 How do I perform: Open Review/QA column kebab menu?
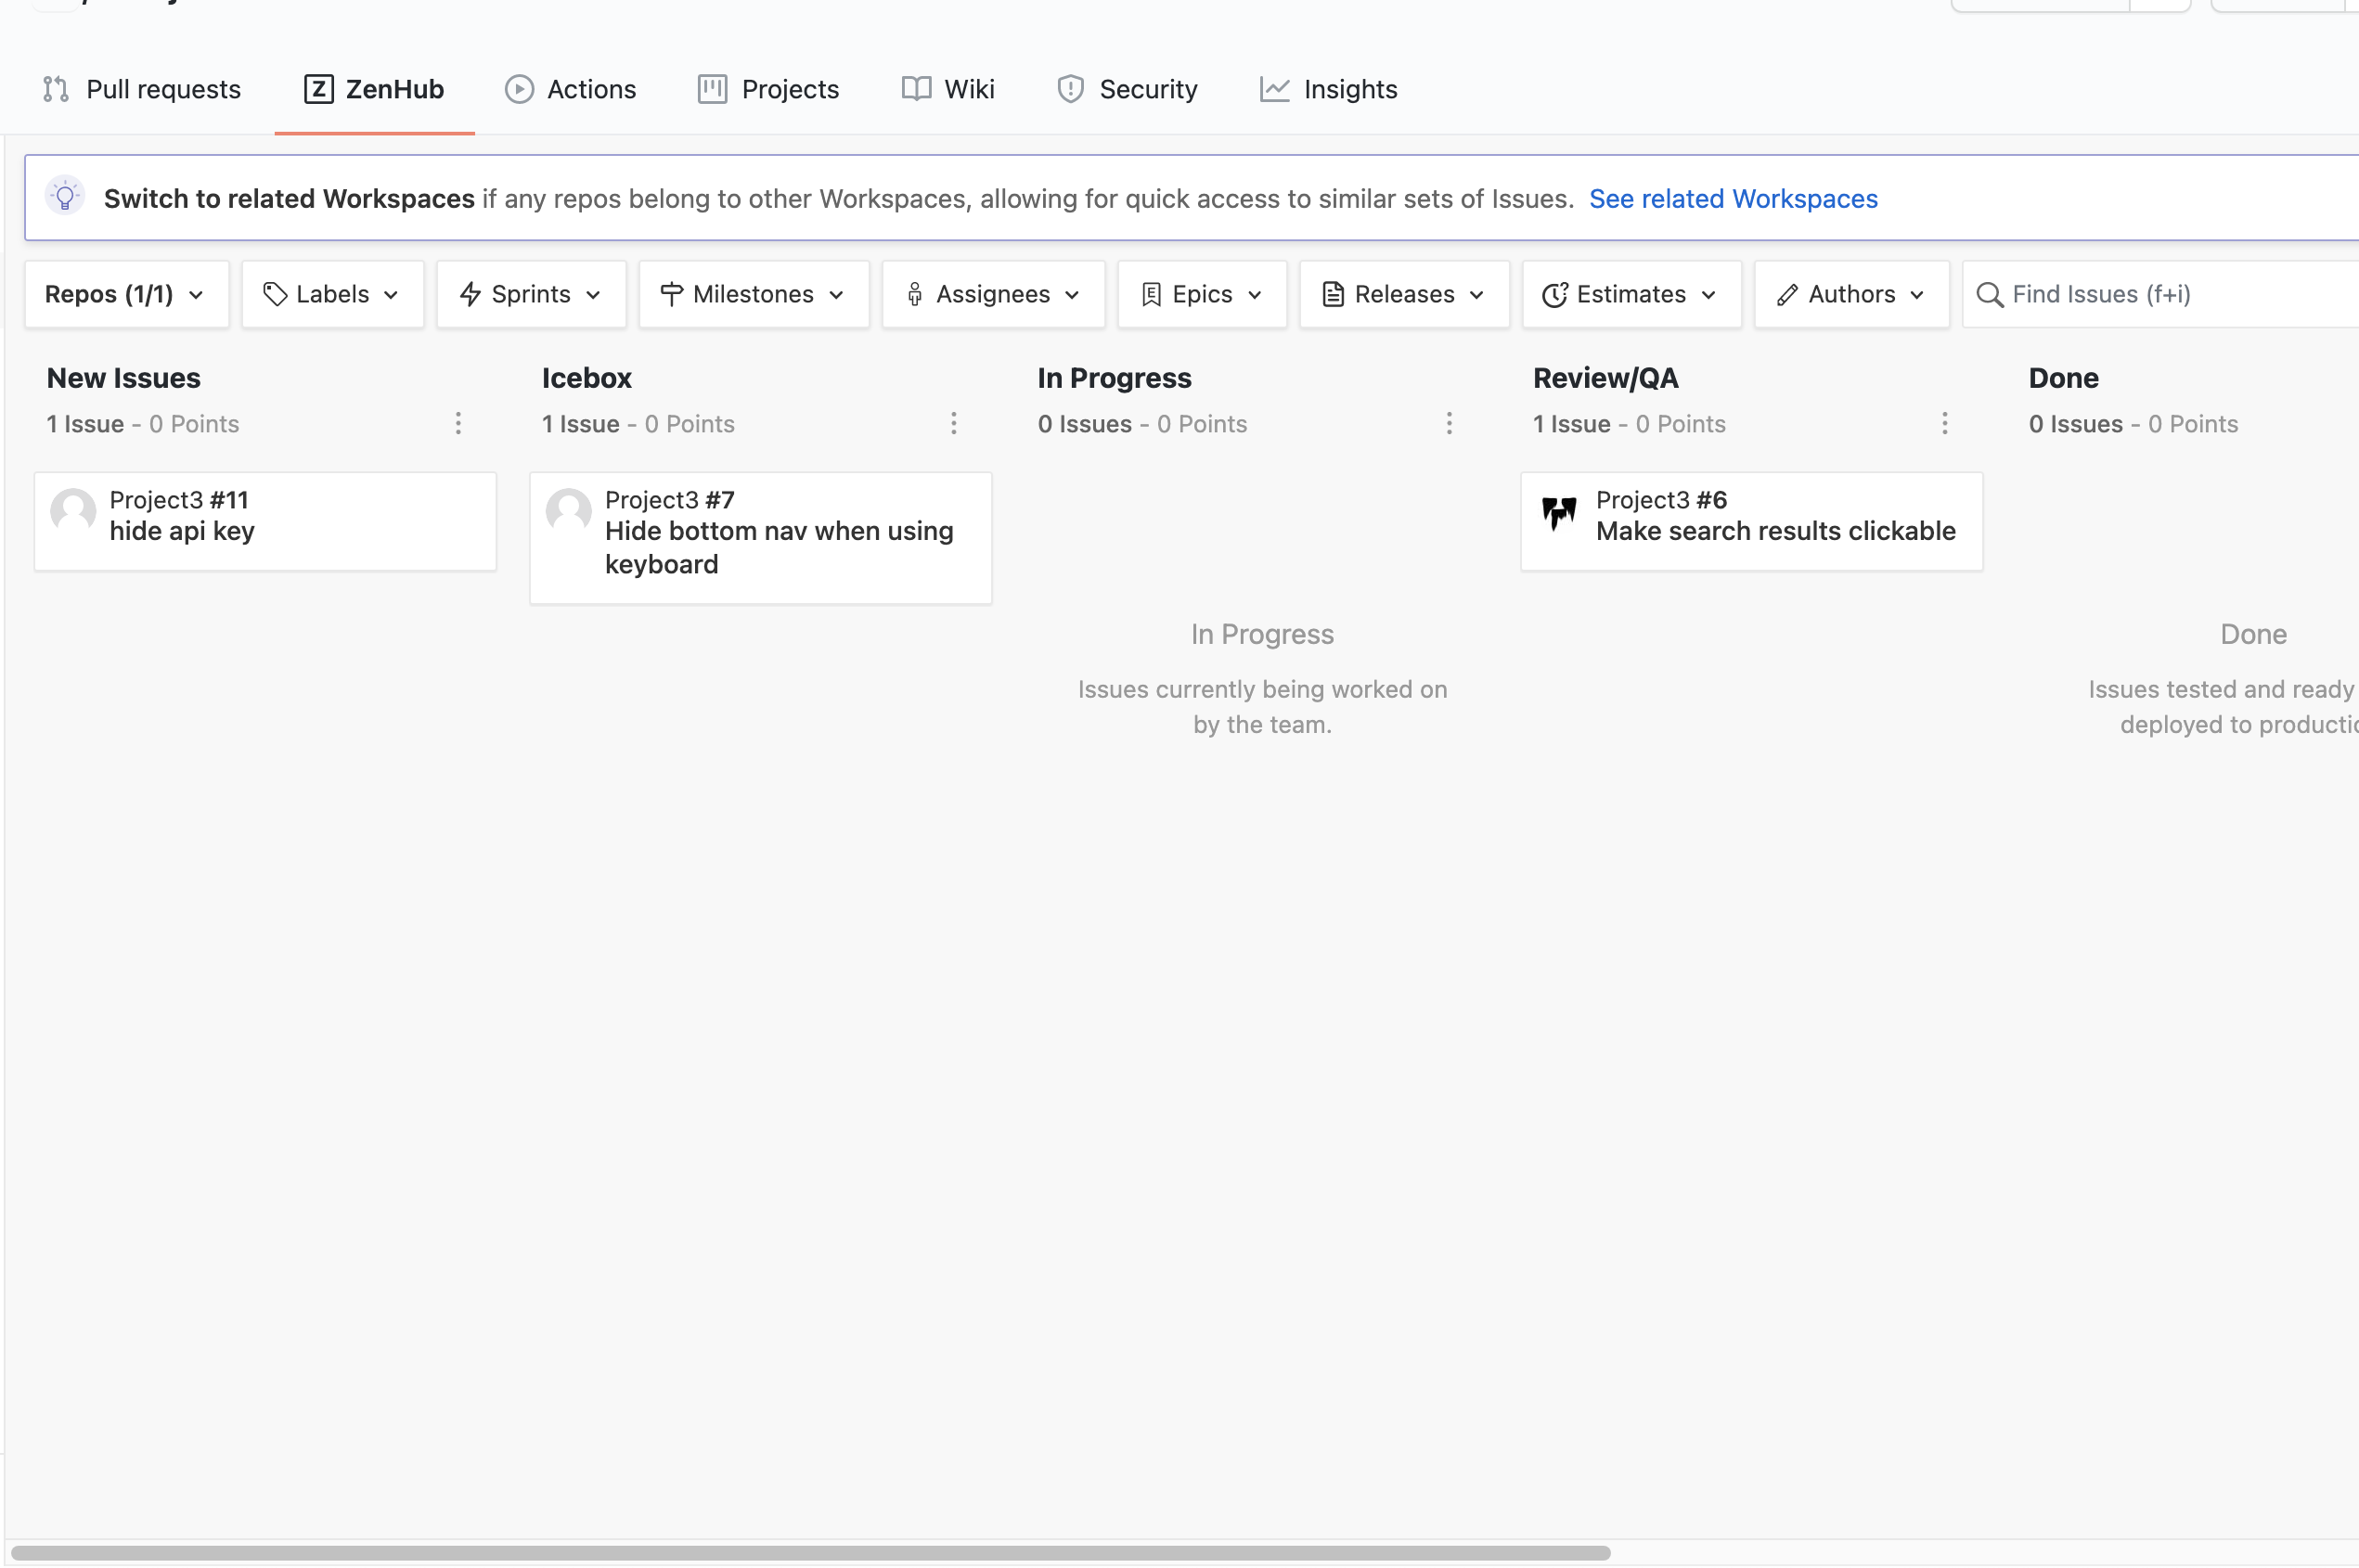tap(1945, 424)
